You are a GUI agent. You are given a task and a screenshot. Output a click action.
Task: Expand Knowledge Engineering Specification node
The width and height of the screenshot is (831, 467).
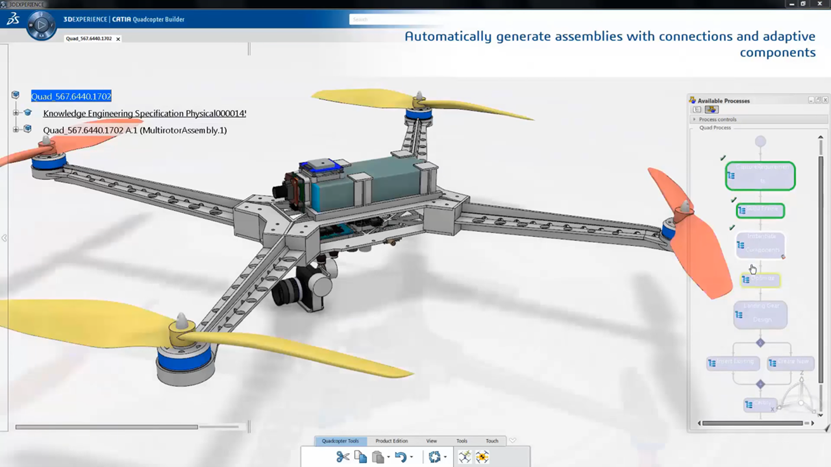[x=16, y=113]
